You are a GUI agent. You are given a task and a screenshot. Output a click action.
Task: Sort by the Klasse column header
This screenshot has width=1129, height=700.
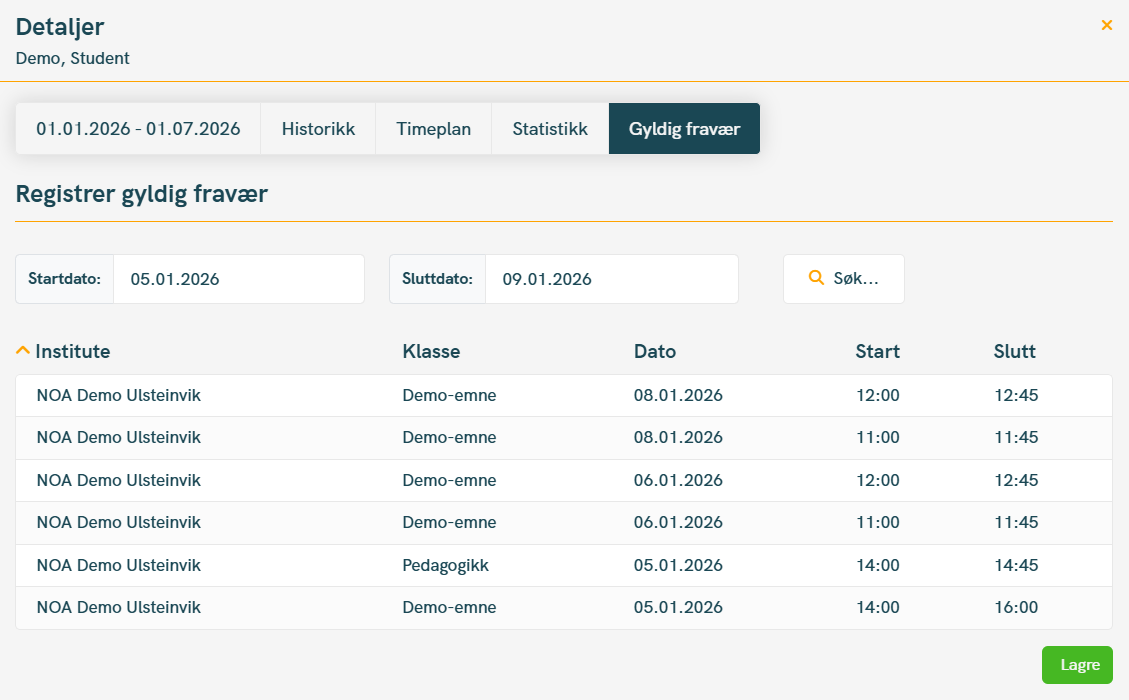[431, 351]
